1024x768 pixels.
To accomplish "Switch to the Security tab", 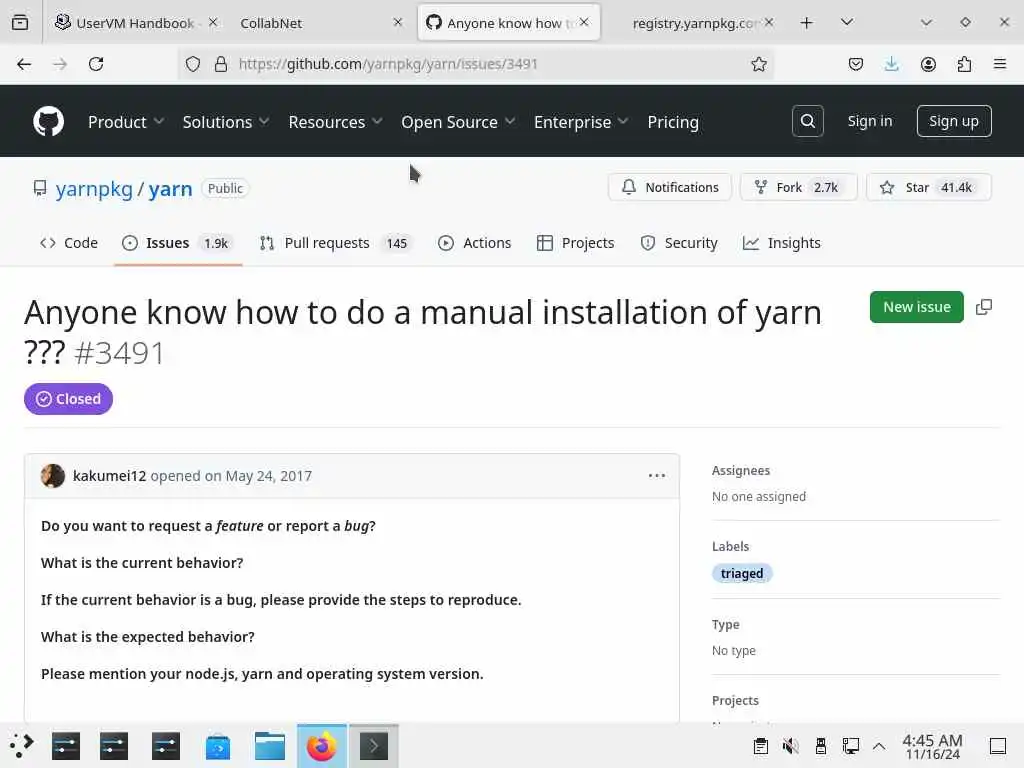I will [x=679, y=243].
